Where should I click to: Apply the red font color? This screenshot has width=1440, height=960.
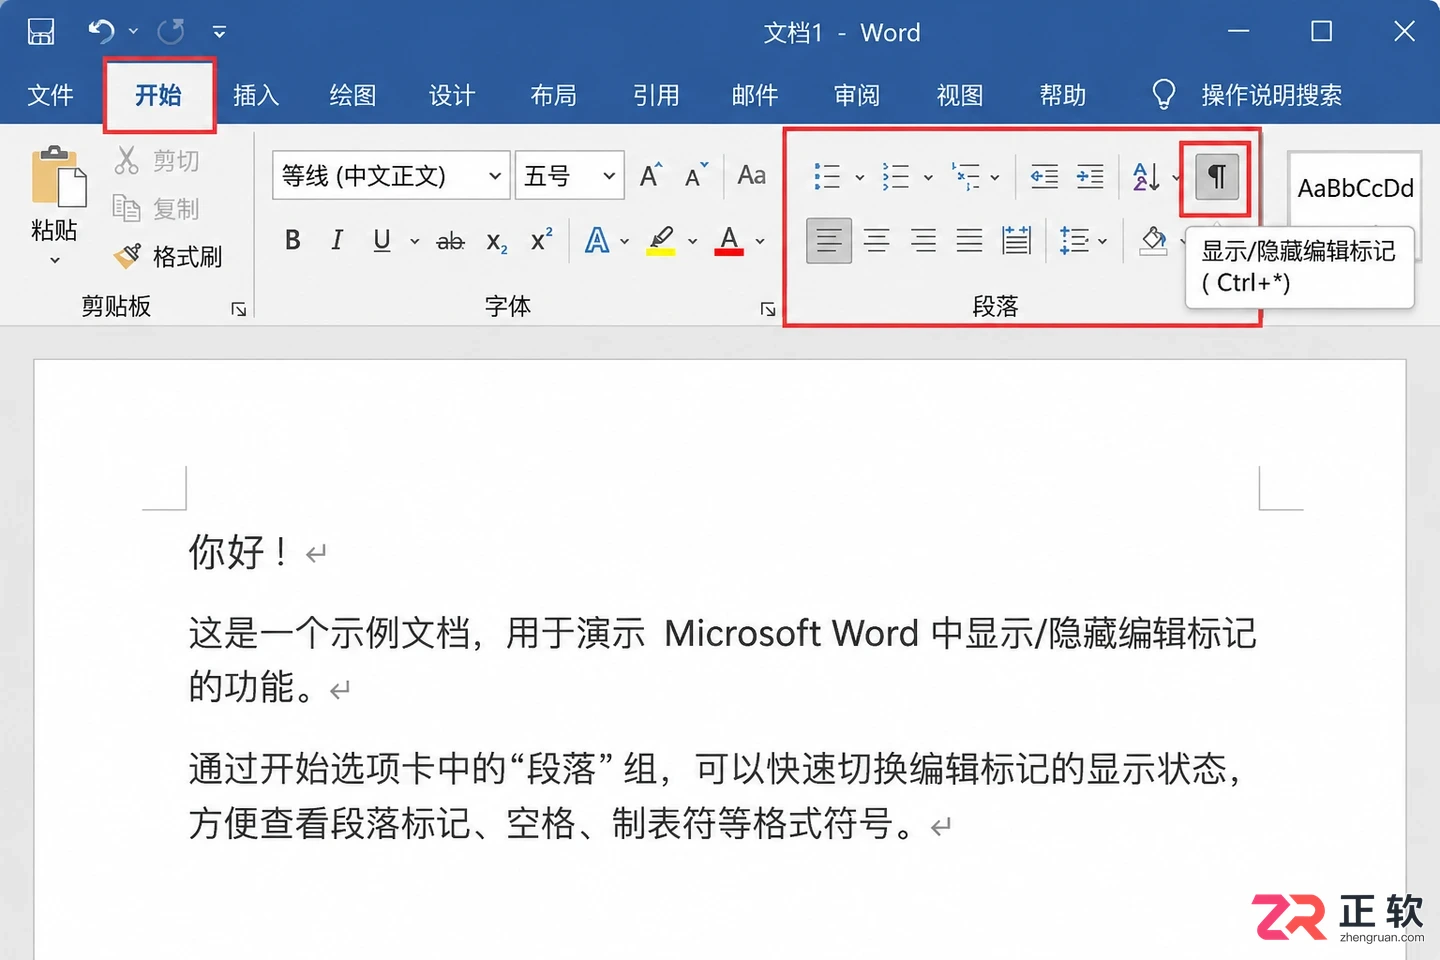(x=729, y=240)
